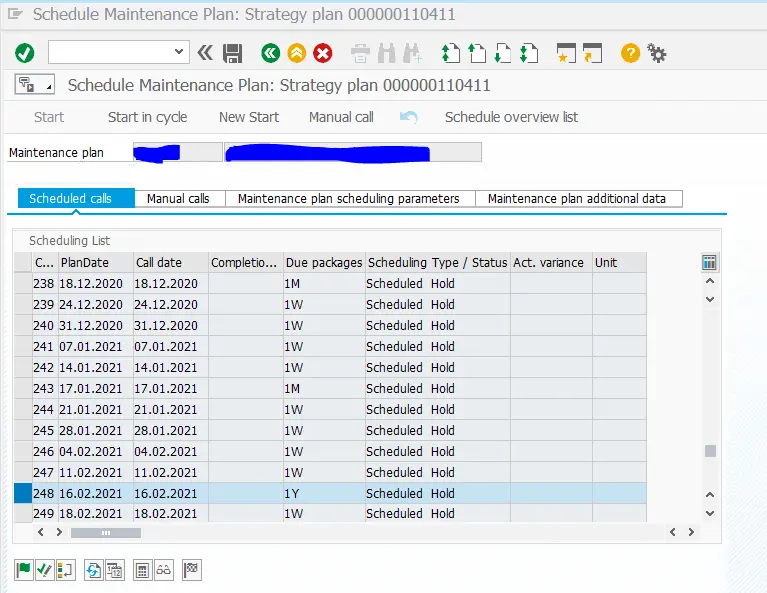Click the New Start button

[x=249, y=117]
